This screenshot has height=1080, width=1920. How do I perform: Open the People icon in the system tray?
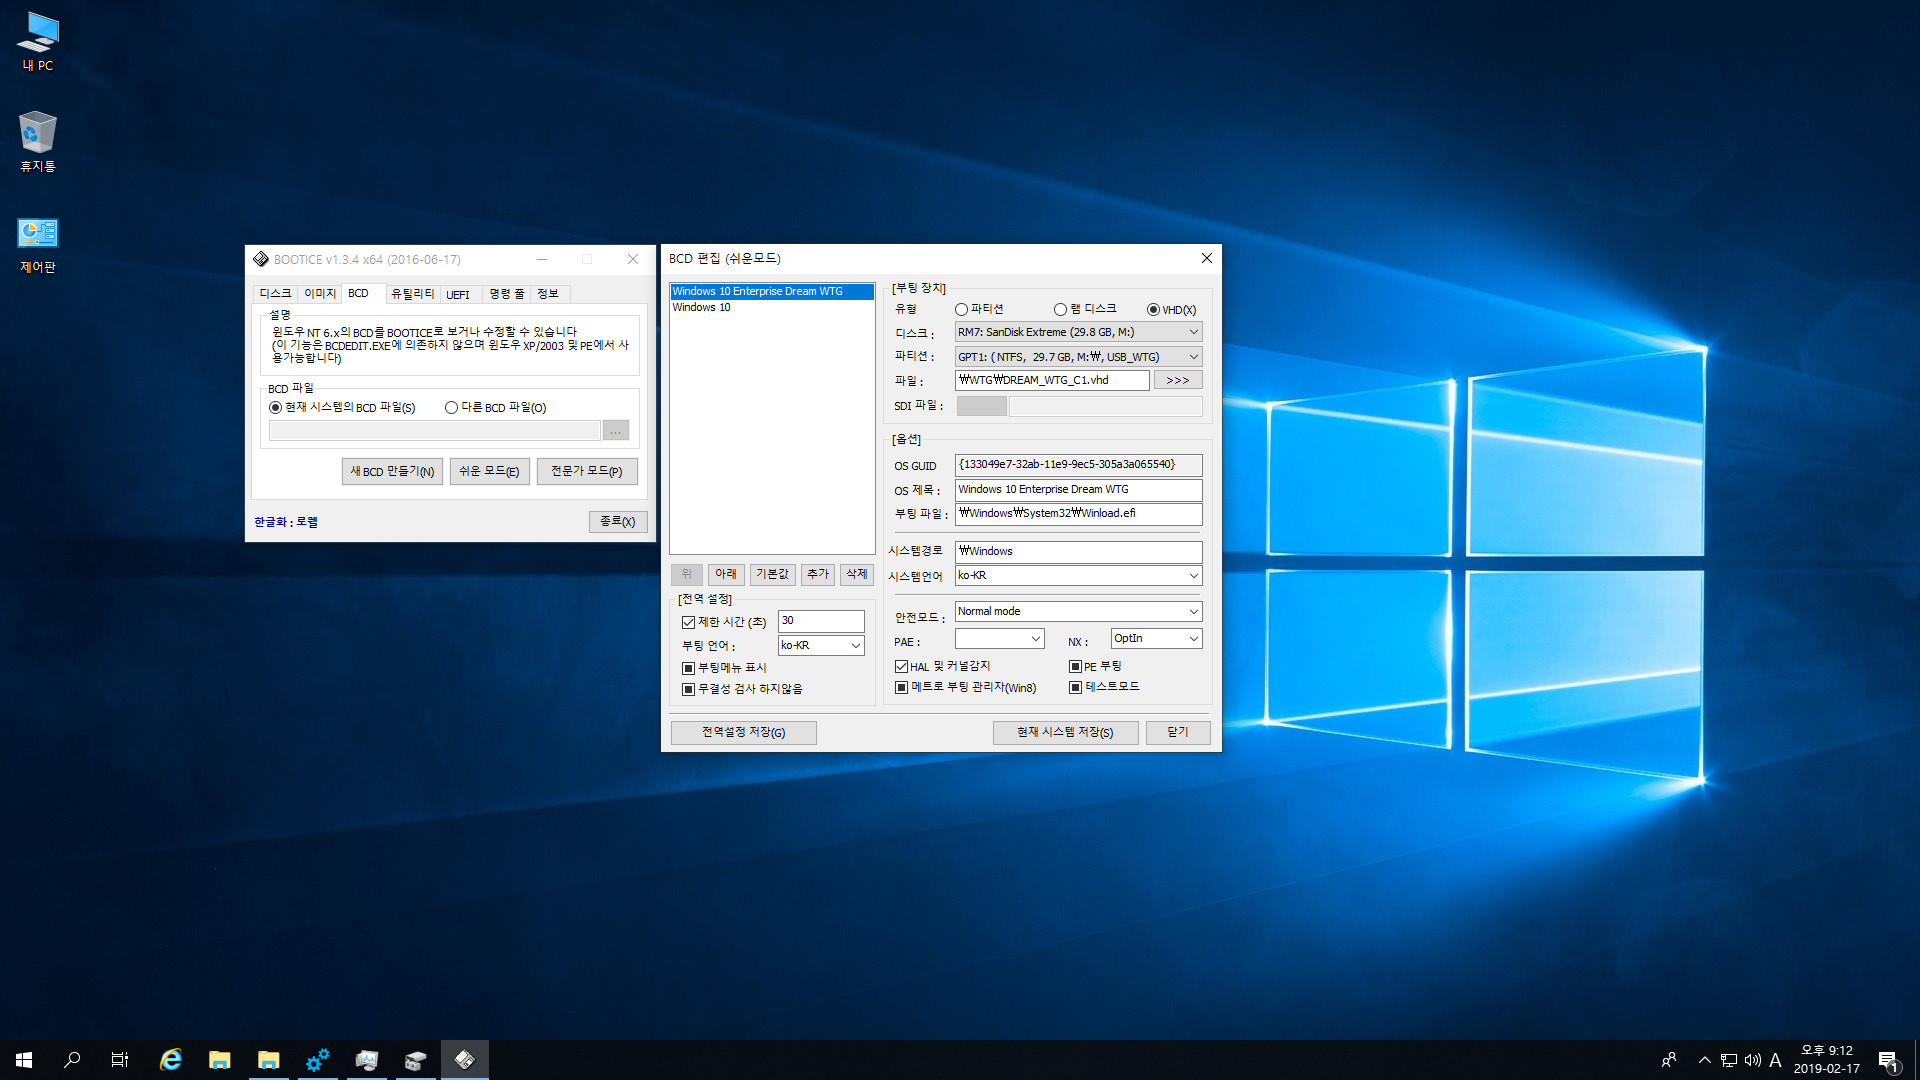(x=1669, y=1060)
